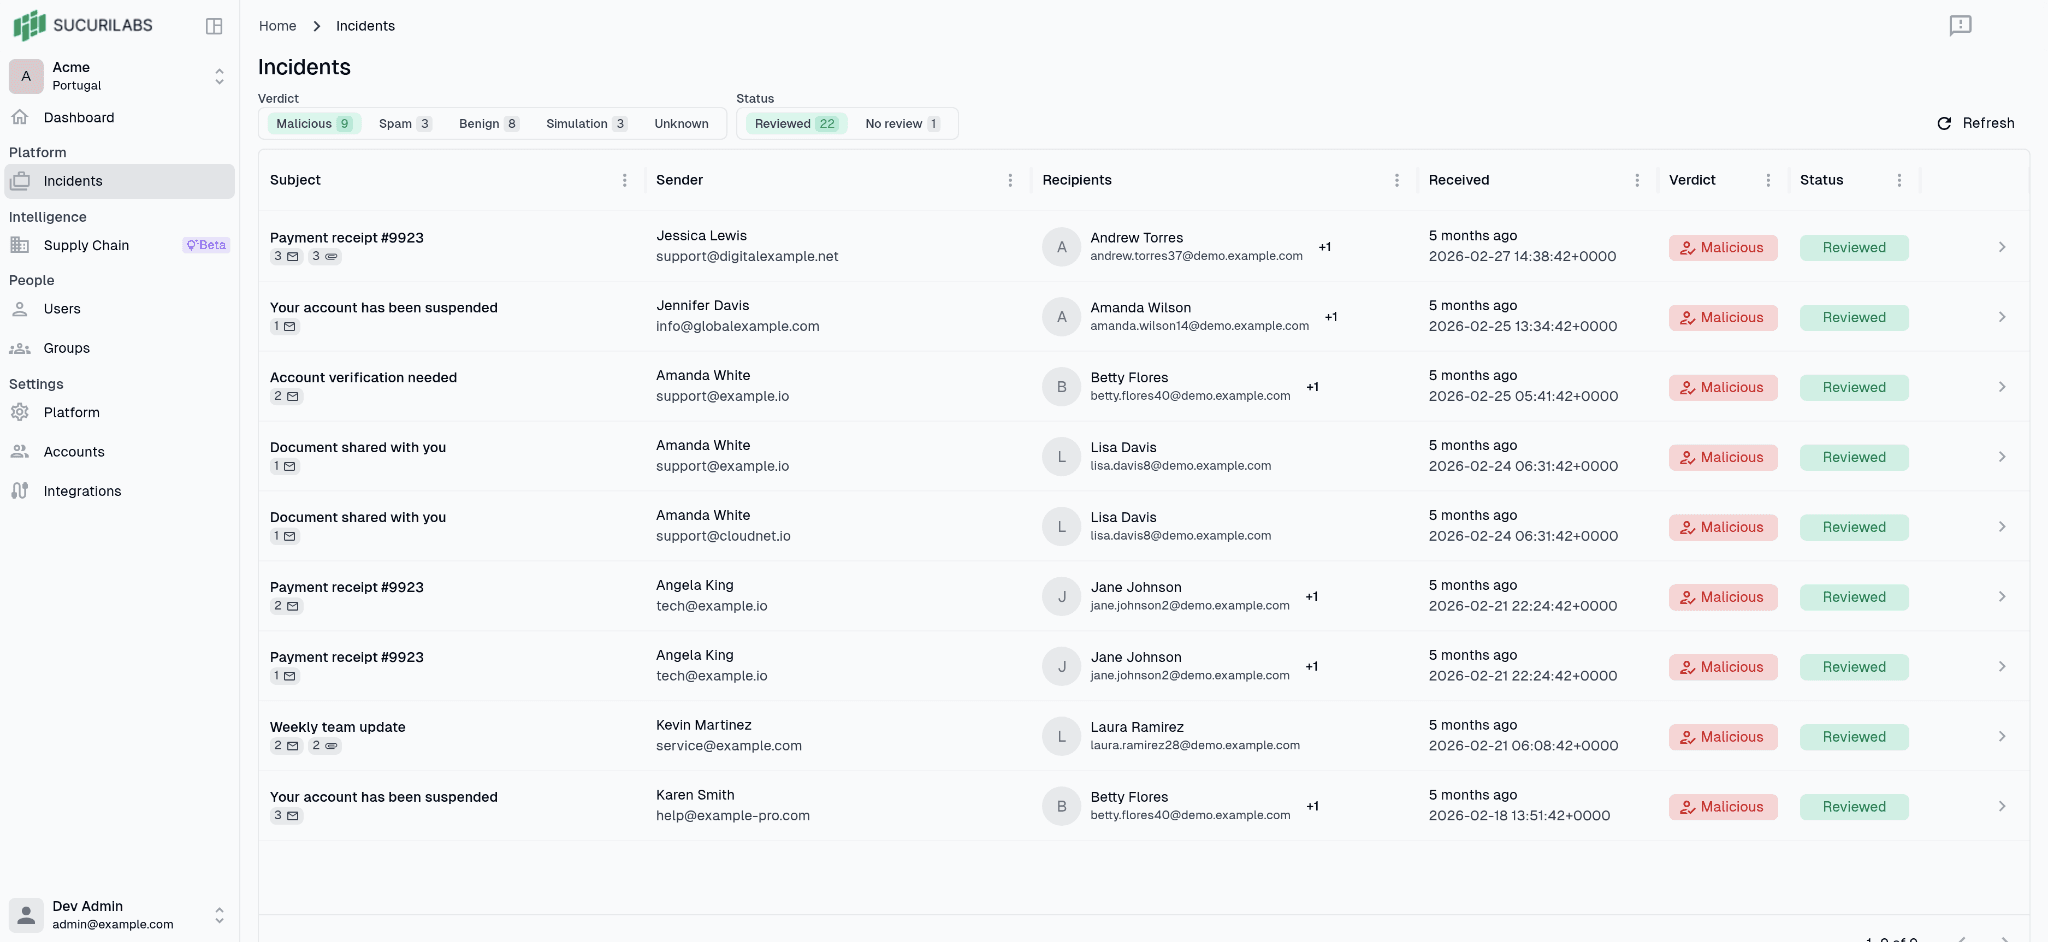2048x942 pixels.
Task: Toggle the Simulation verdict filter
Action: pos(586,124)
